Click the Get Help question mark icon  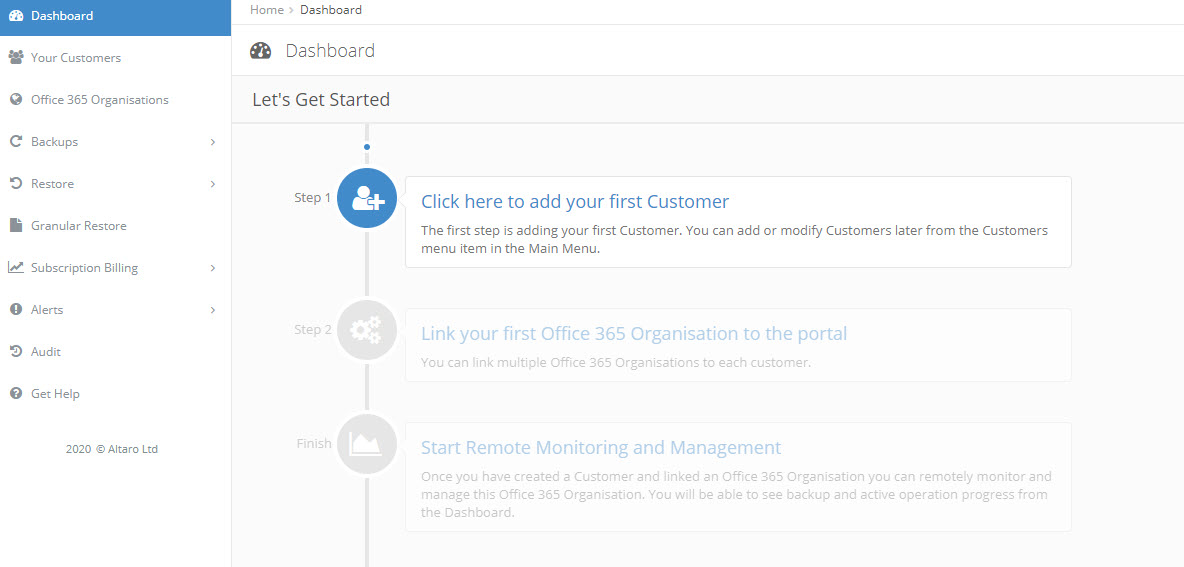pyautogui.click(x=16, y=394)
